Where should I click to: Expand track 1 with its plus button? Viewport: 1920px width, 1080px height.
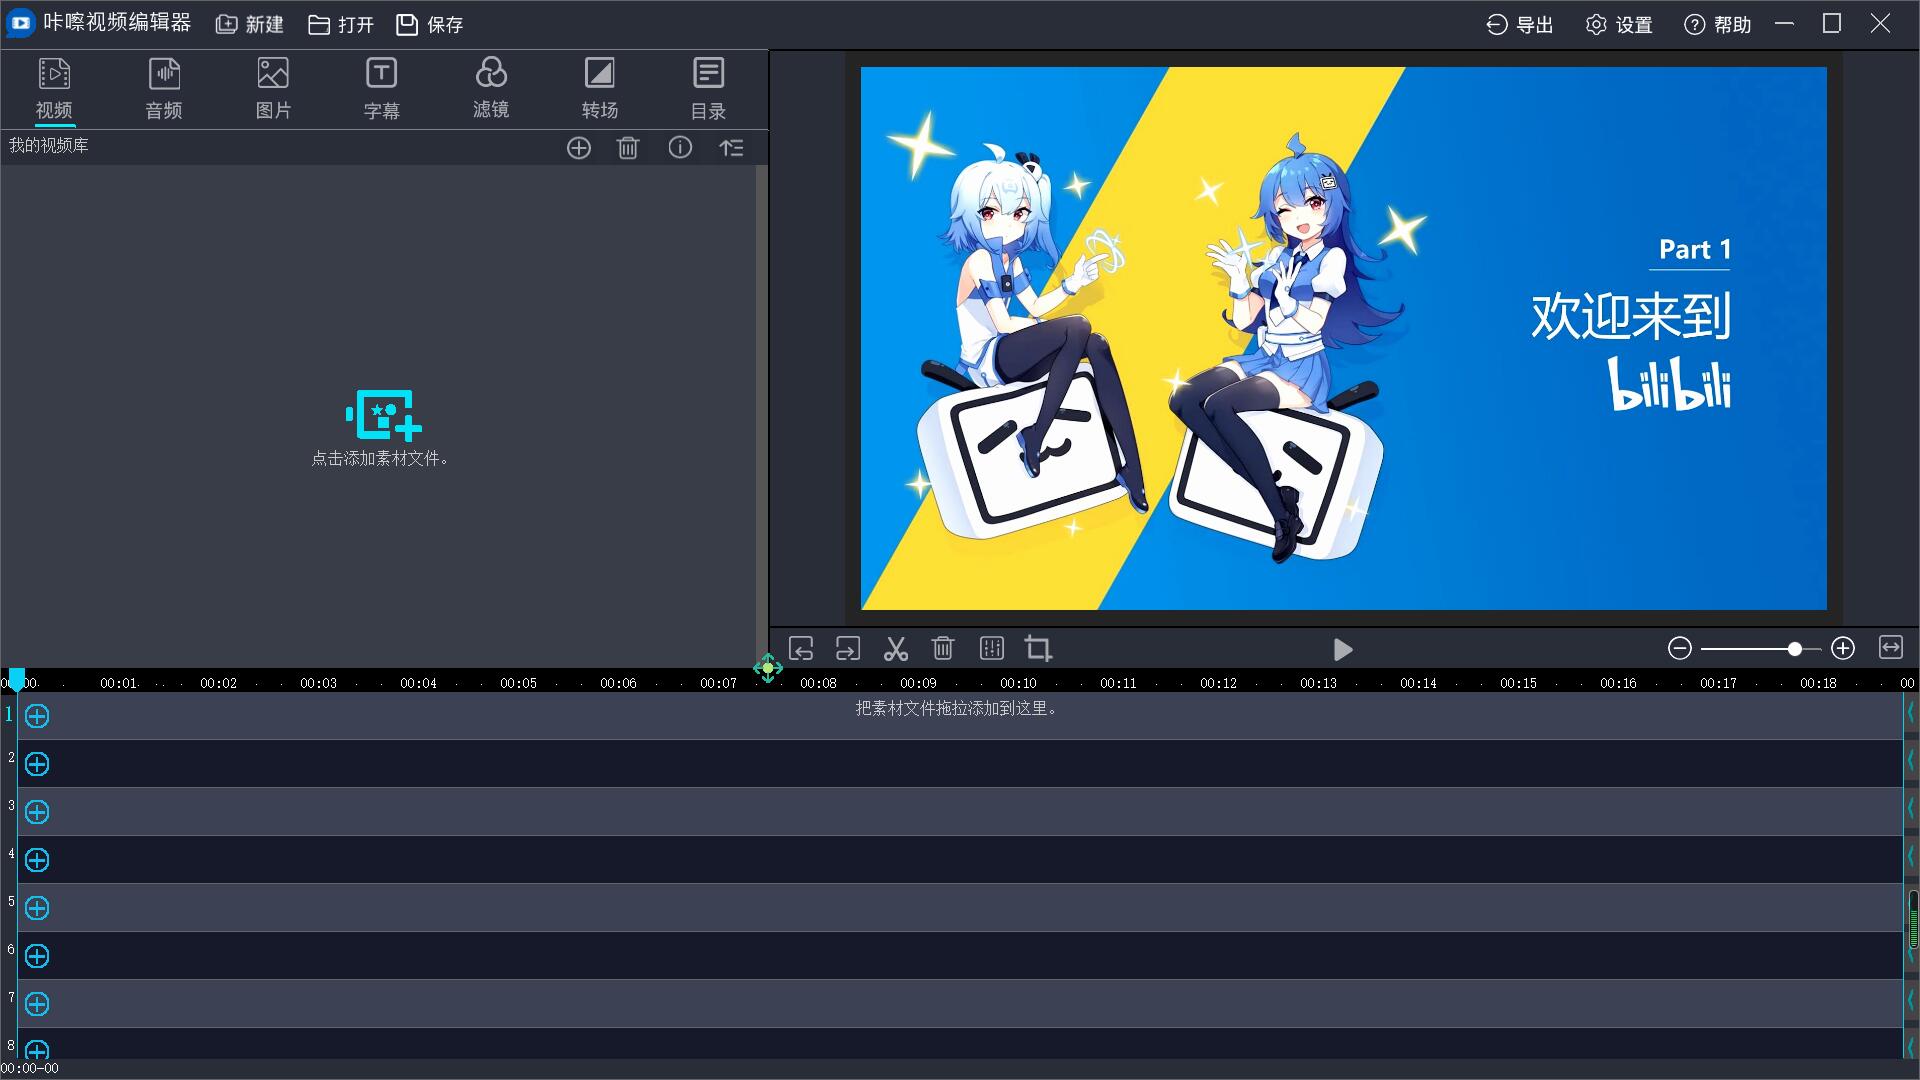37,716
